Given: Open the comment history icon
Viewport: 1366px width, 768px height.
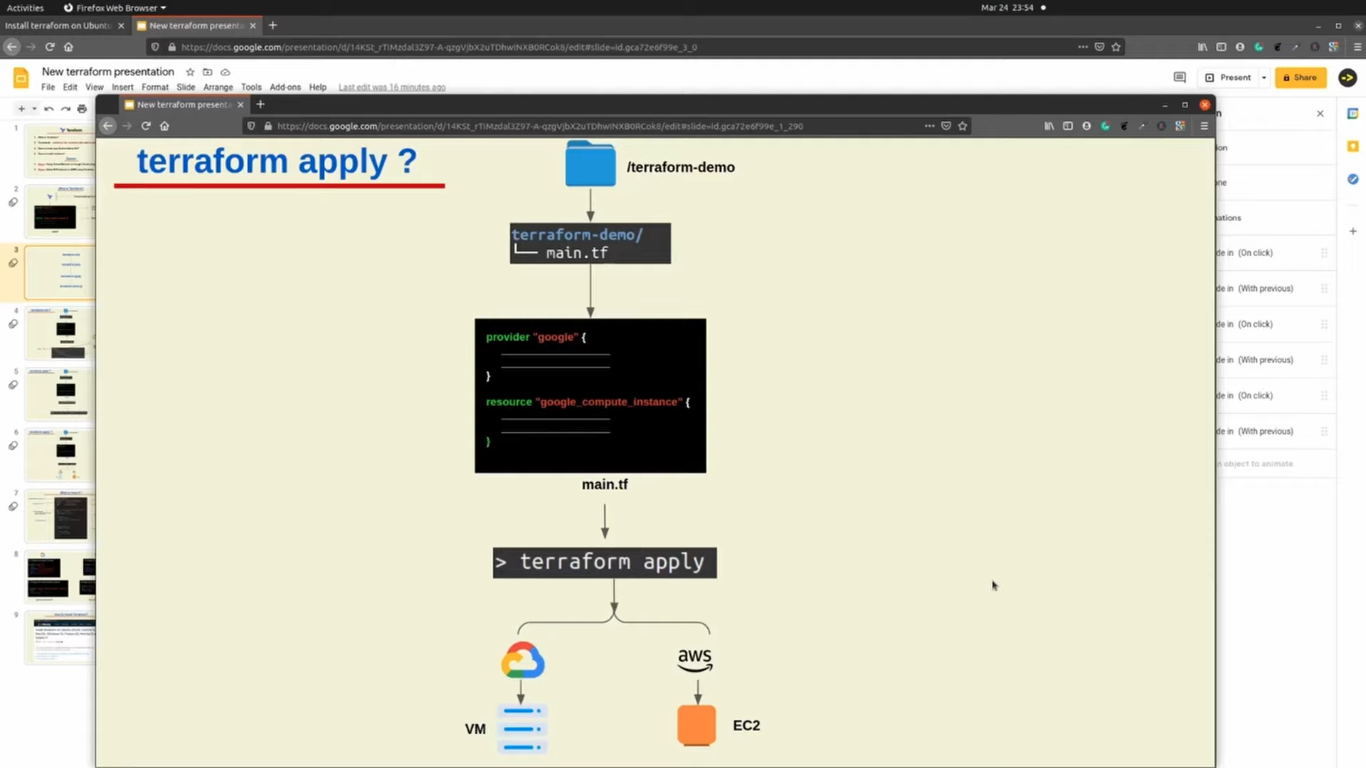Looking at the screenshot, I should 1179,77.
